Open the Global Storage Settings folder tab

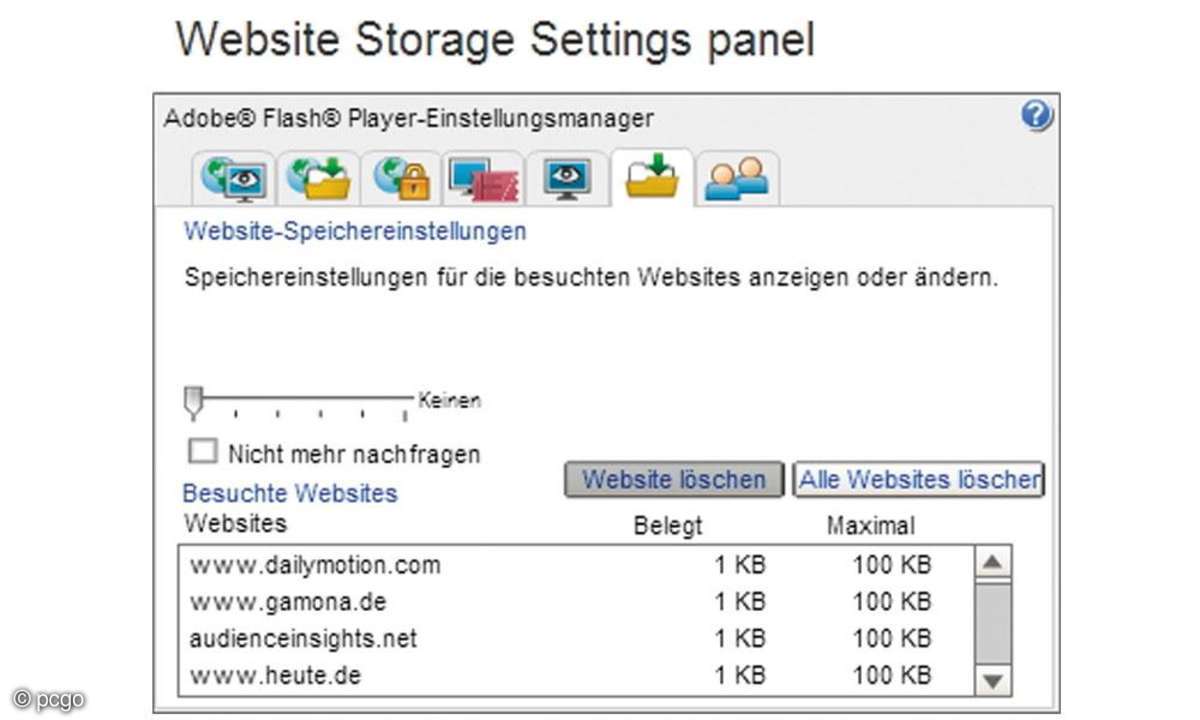pyautogui.click(x=318, y=179)
